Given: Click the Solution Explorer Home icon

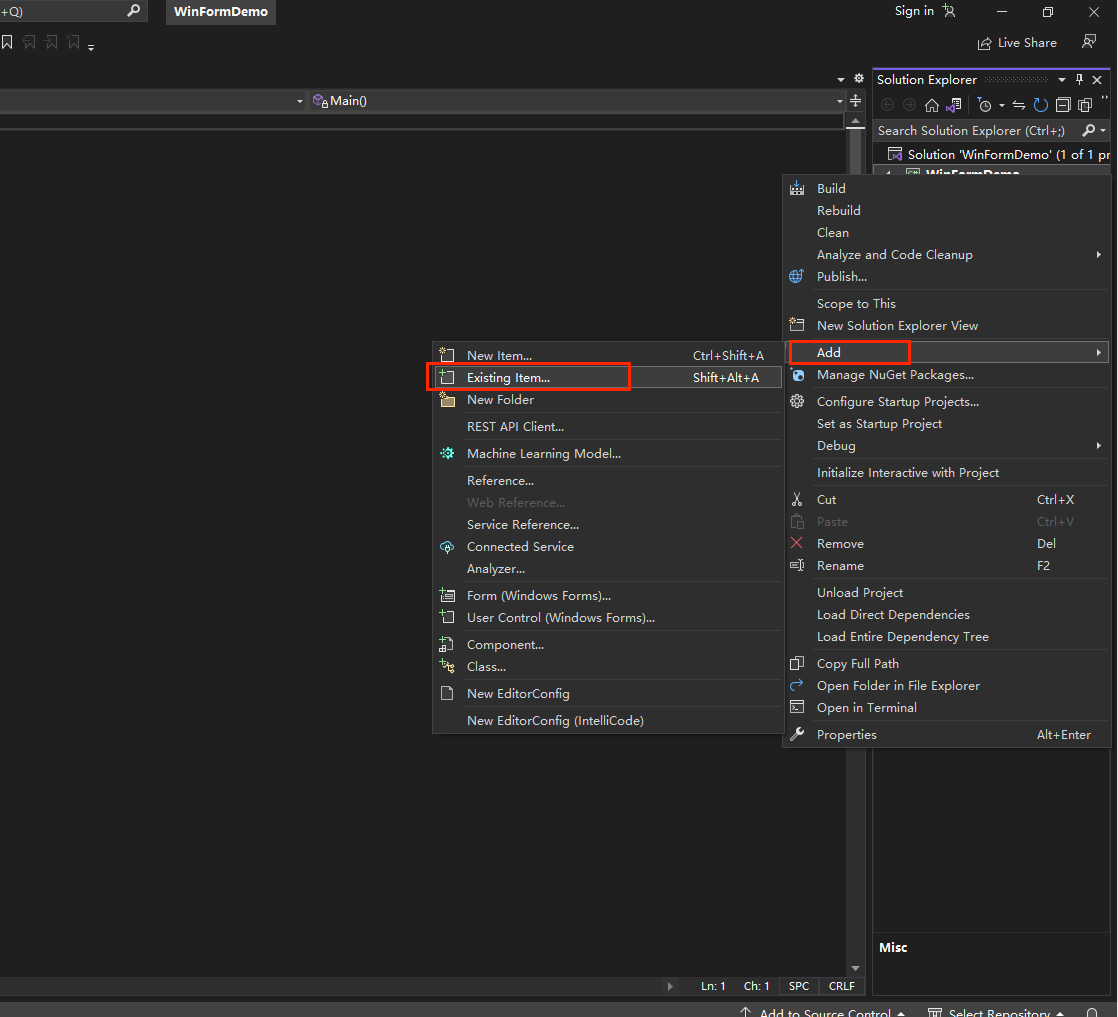Looking at the screenshot, I should coord(932,105).
